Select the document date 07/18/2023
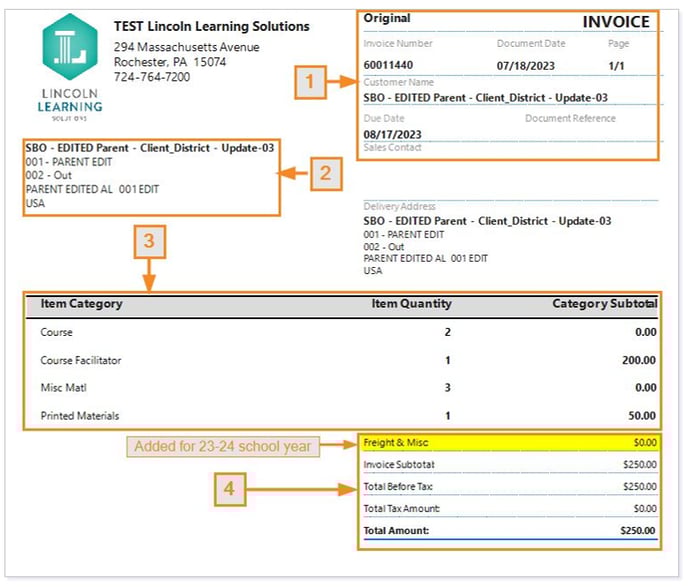Viewport: 688px width, 587px height. pyautogui.click(x=526, y=66)
